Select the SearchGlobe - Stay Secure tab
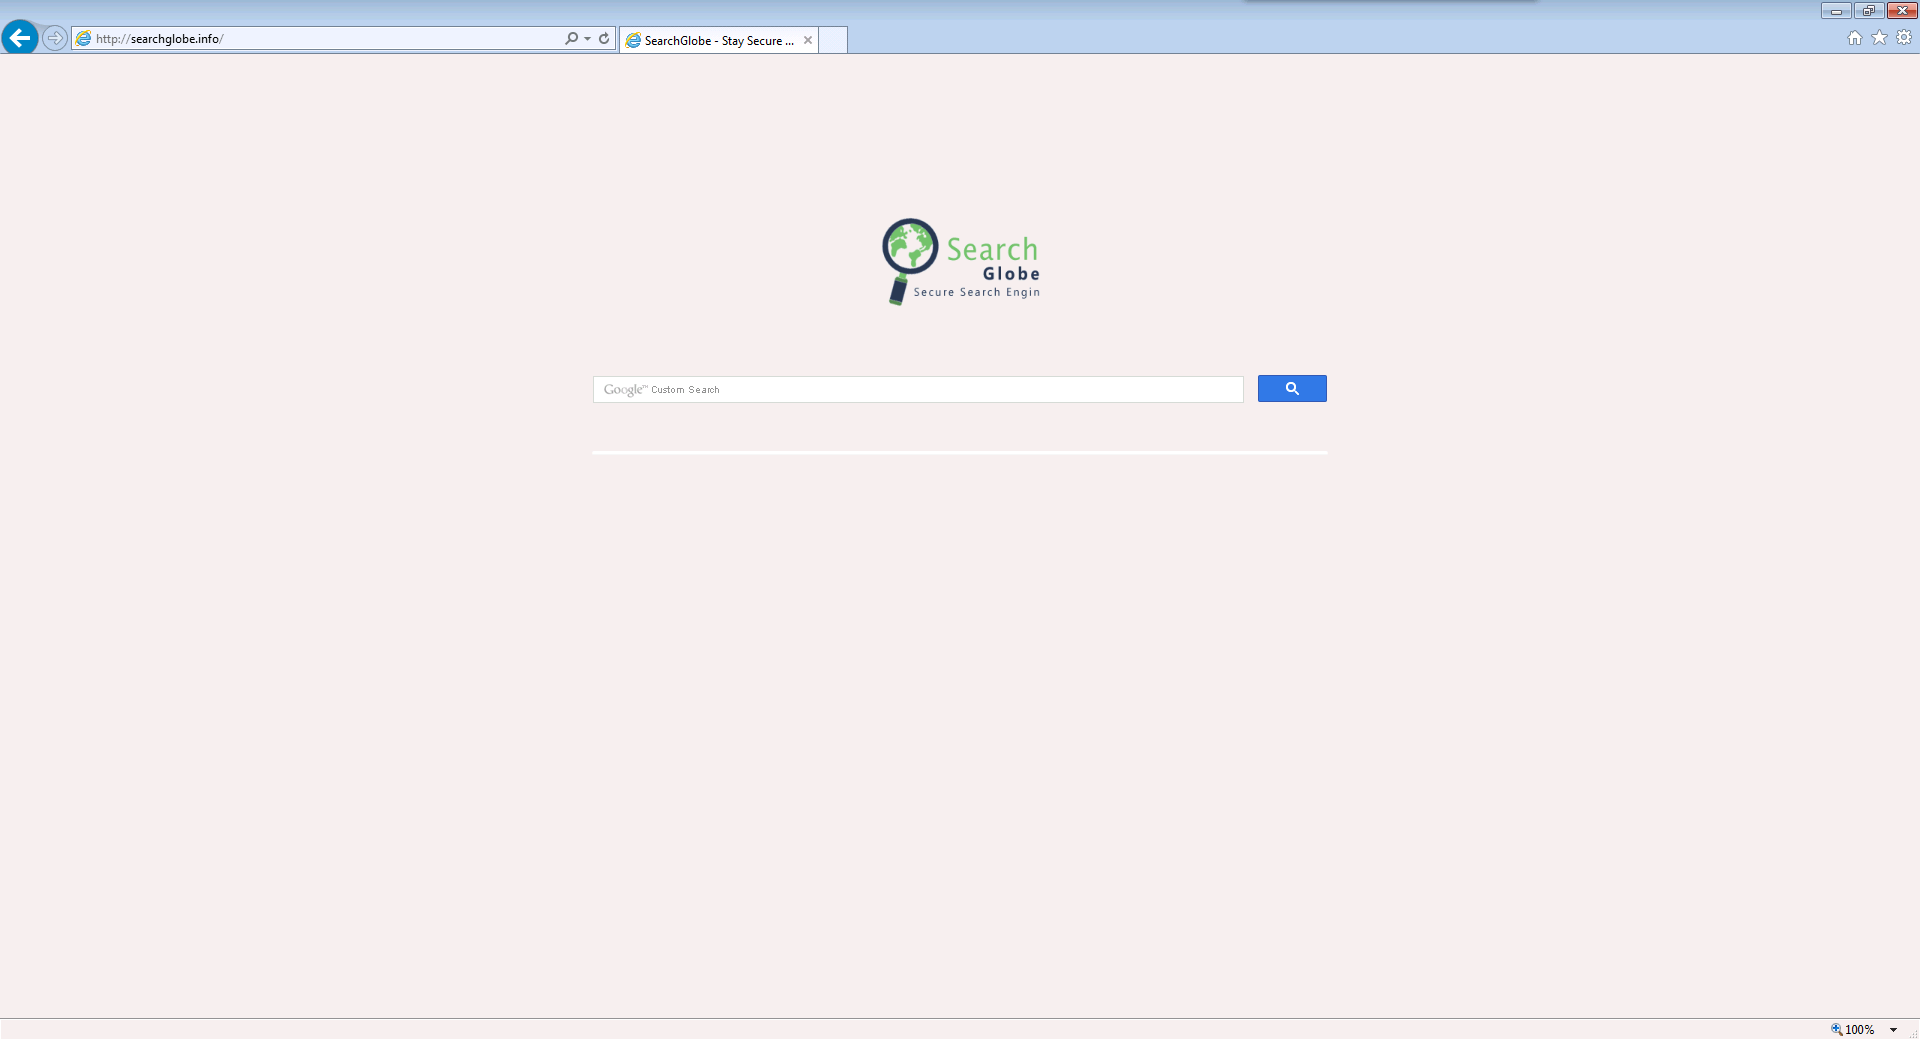This screenshot has width=1920, height=1040. tap(718, 40)
